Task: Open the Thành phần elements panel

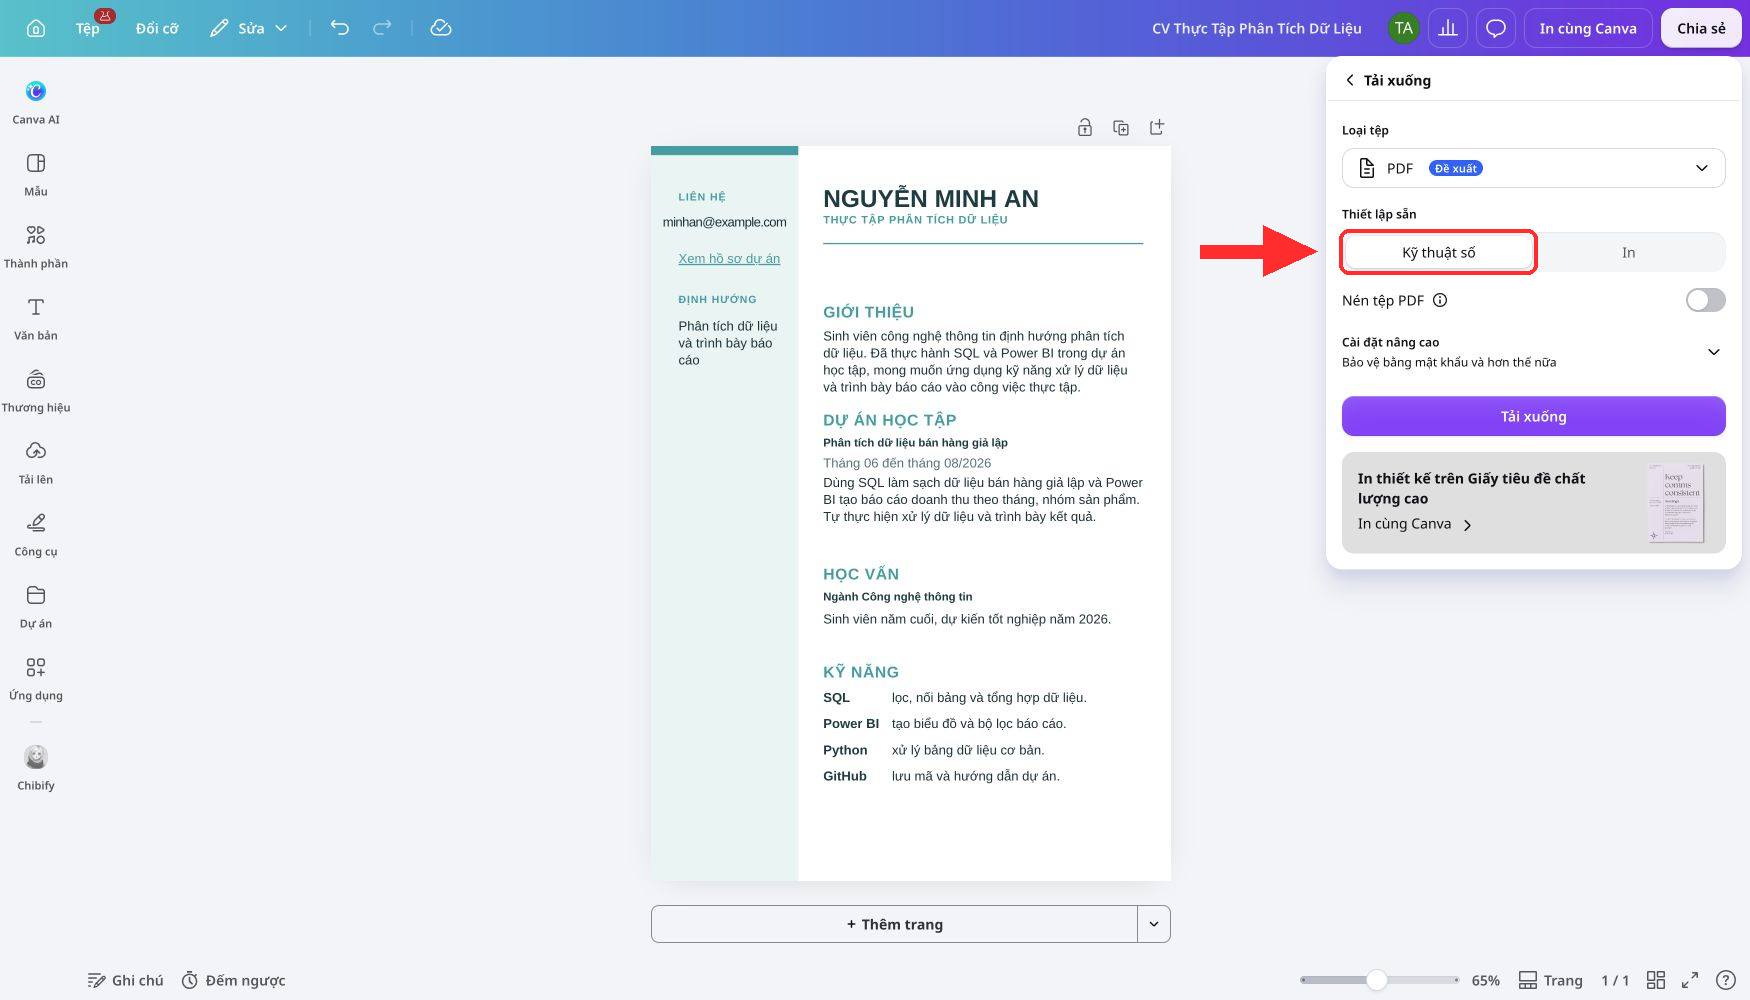Action: [36, 246]
